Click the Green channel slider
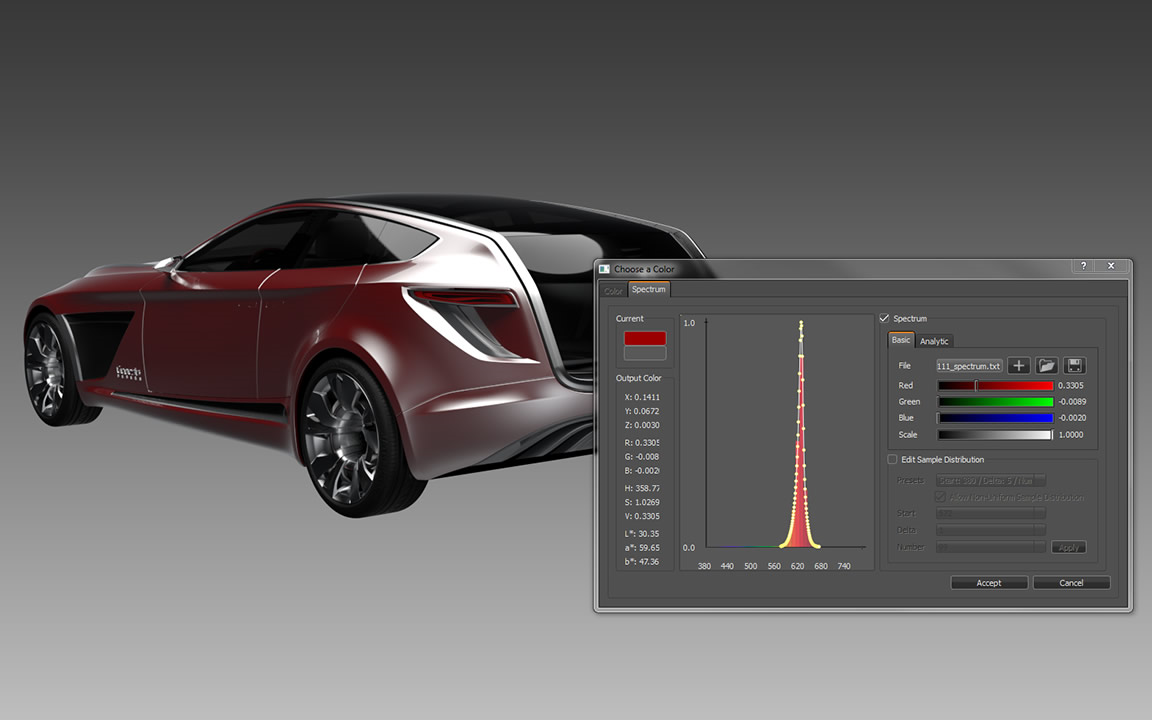This screenshot has height=720, width=1152. tap(995, 402)
